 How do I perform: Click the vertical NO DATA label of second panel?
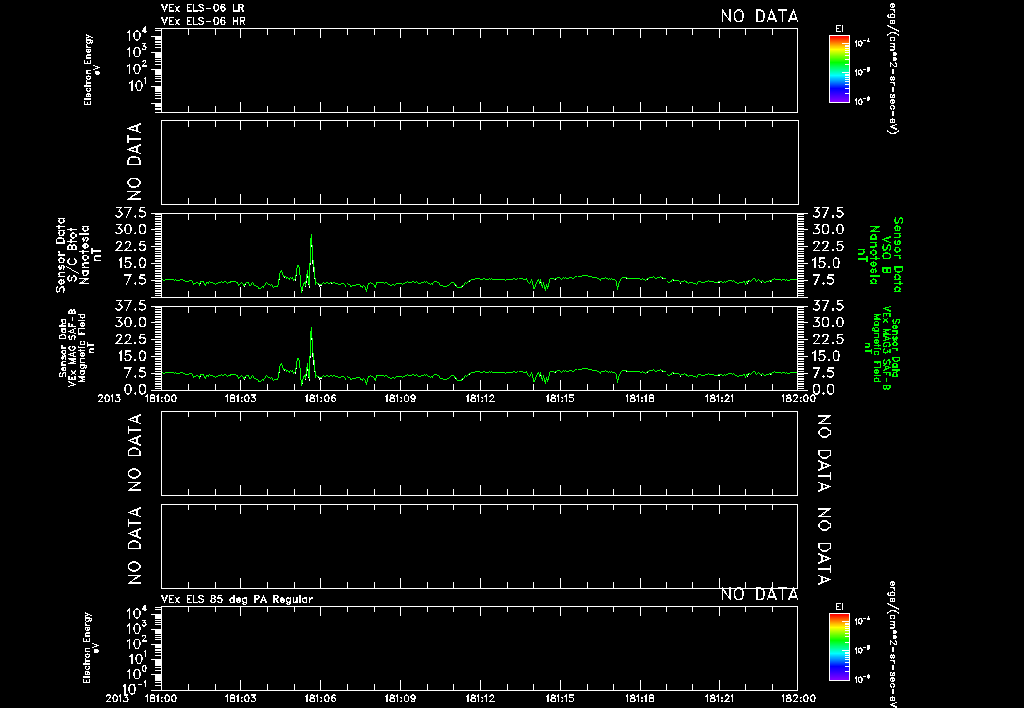pyautogui.click(x=134, y=162)
